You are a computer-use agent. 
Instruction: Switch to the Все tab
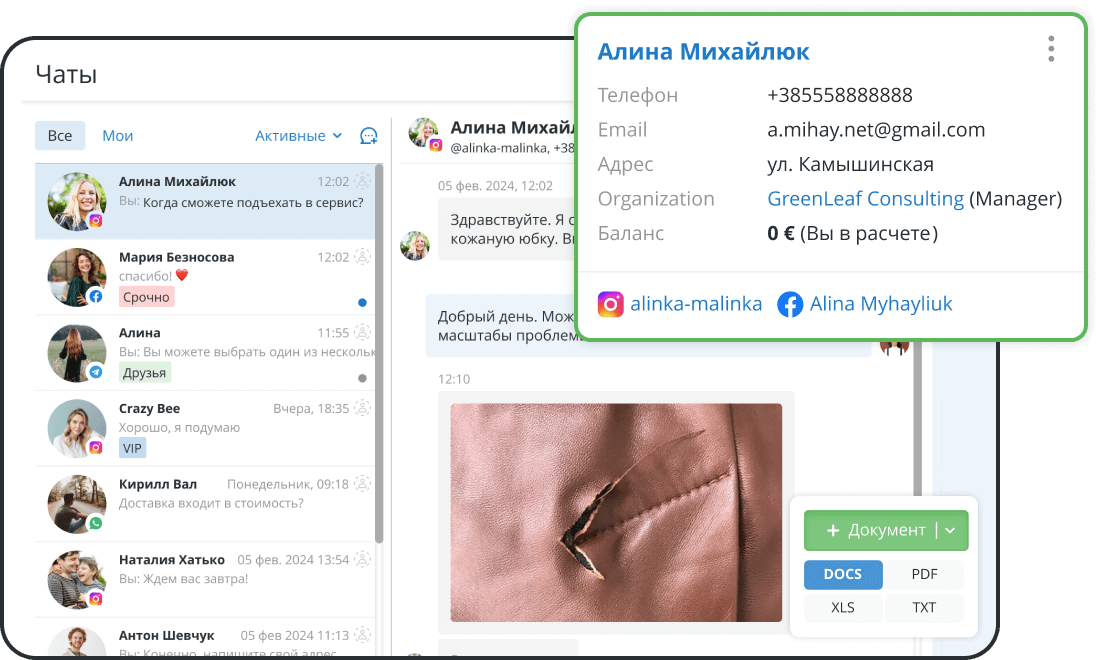(x=60, y=136)
